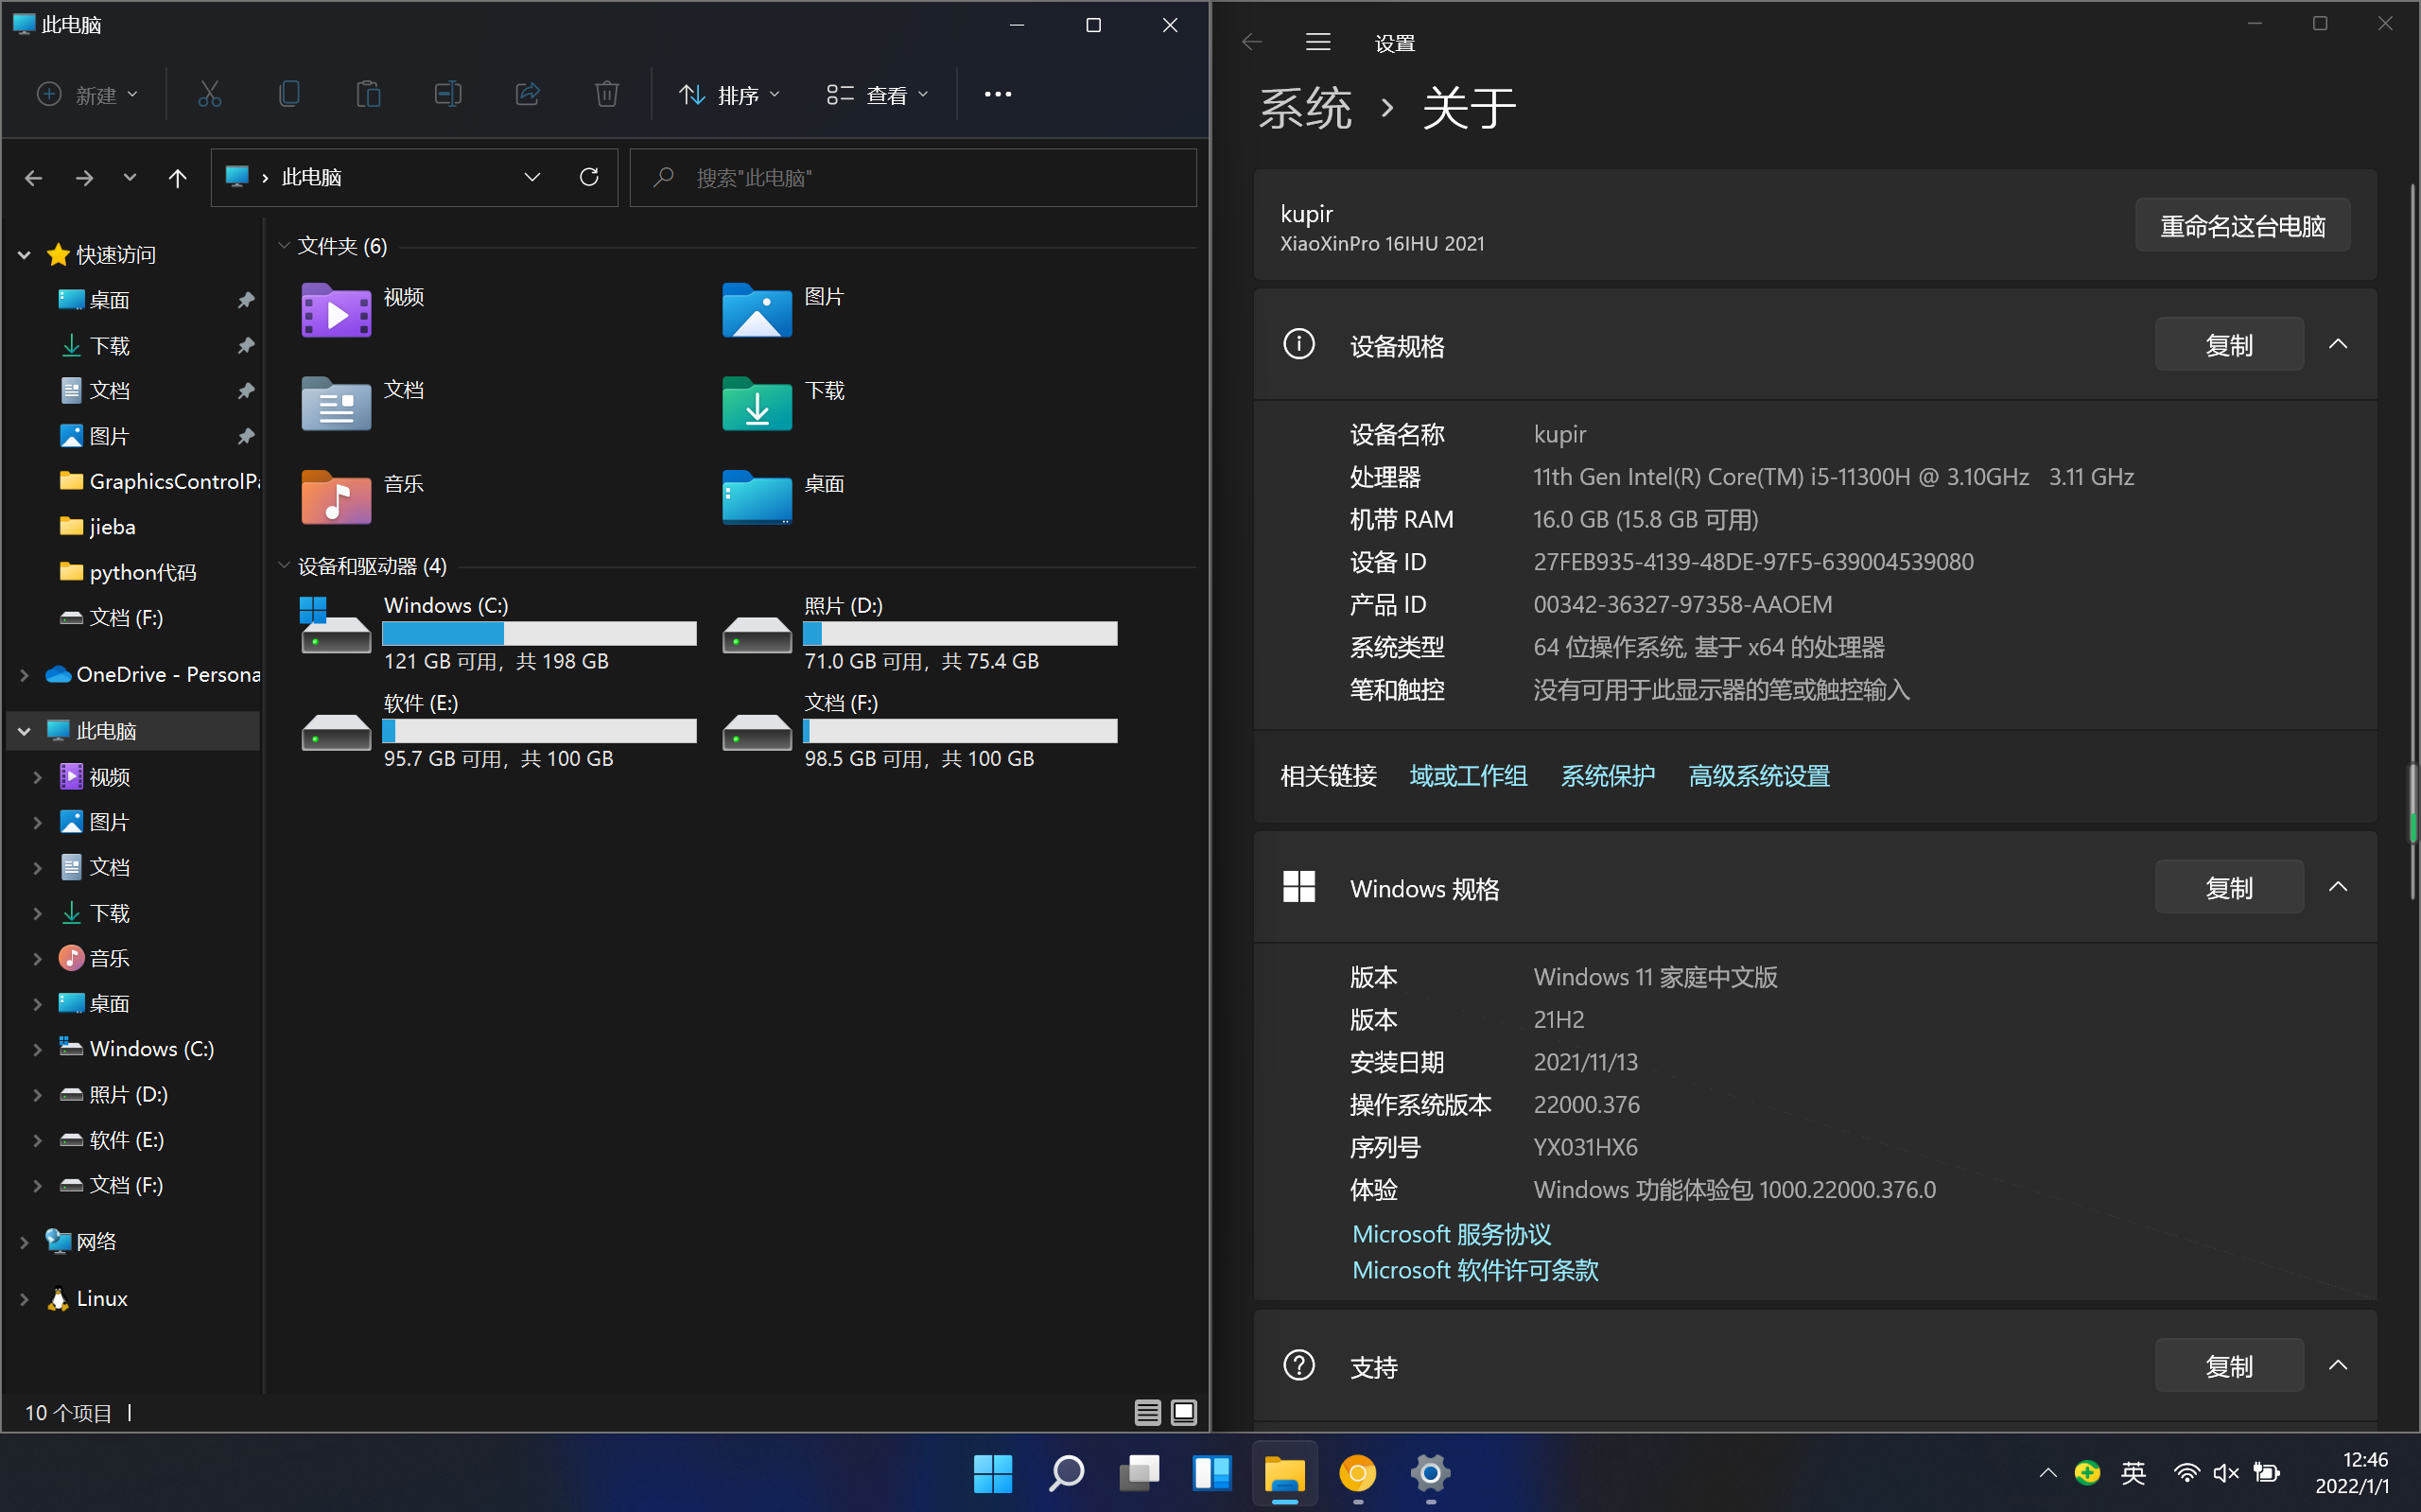The width and height of the screenshot is (2421, 1512).
Task: Expand the 网络 tree node
Action: coord(24,1242)
